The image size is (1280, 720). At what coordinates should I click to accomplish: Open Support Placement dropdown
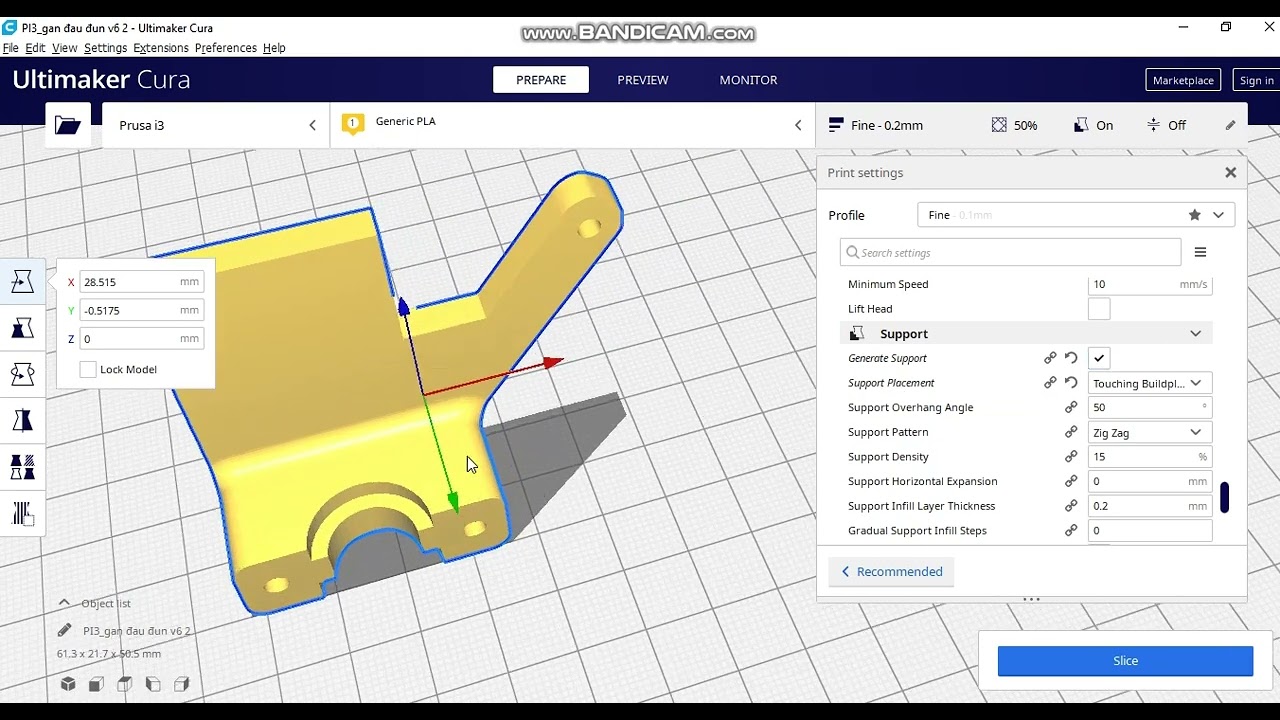point(1150,383)
